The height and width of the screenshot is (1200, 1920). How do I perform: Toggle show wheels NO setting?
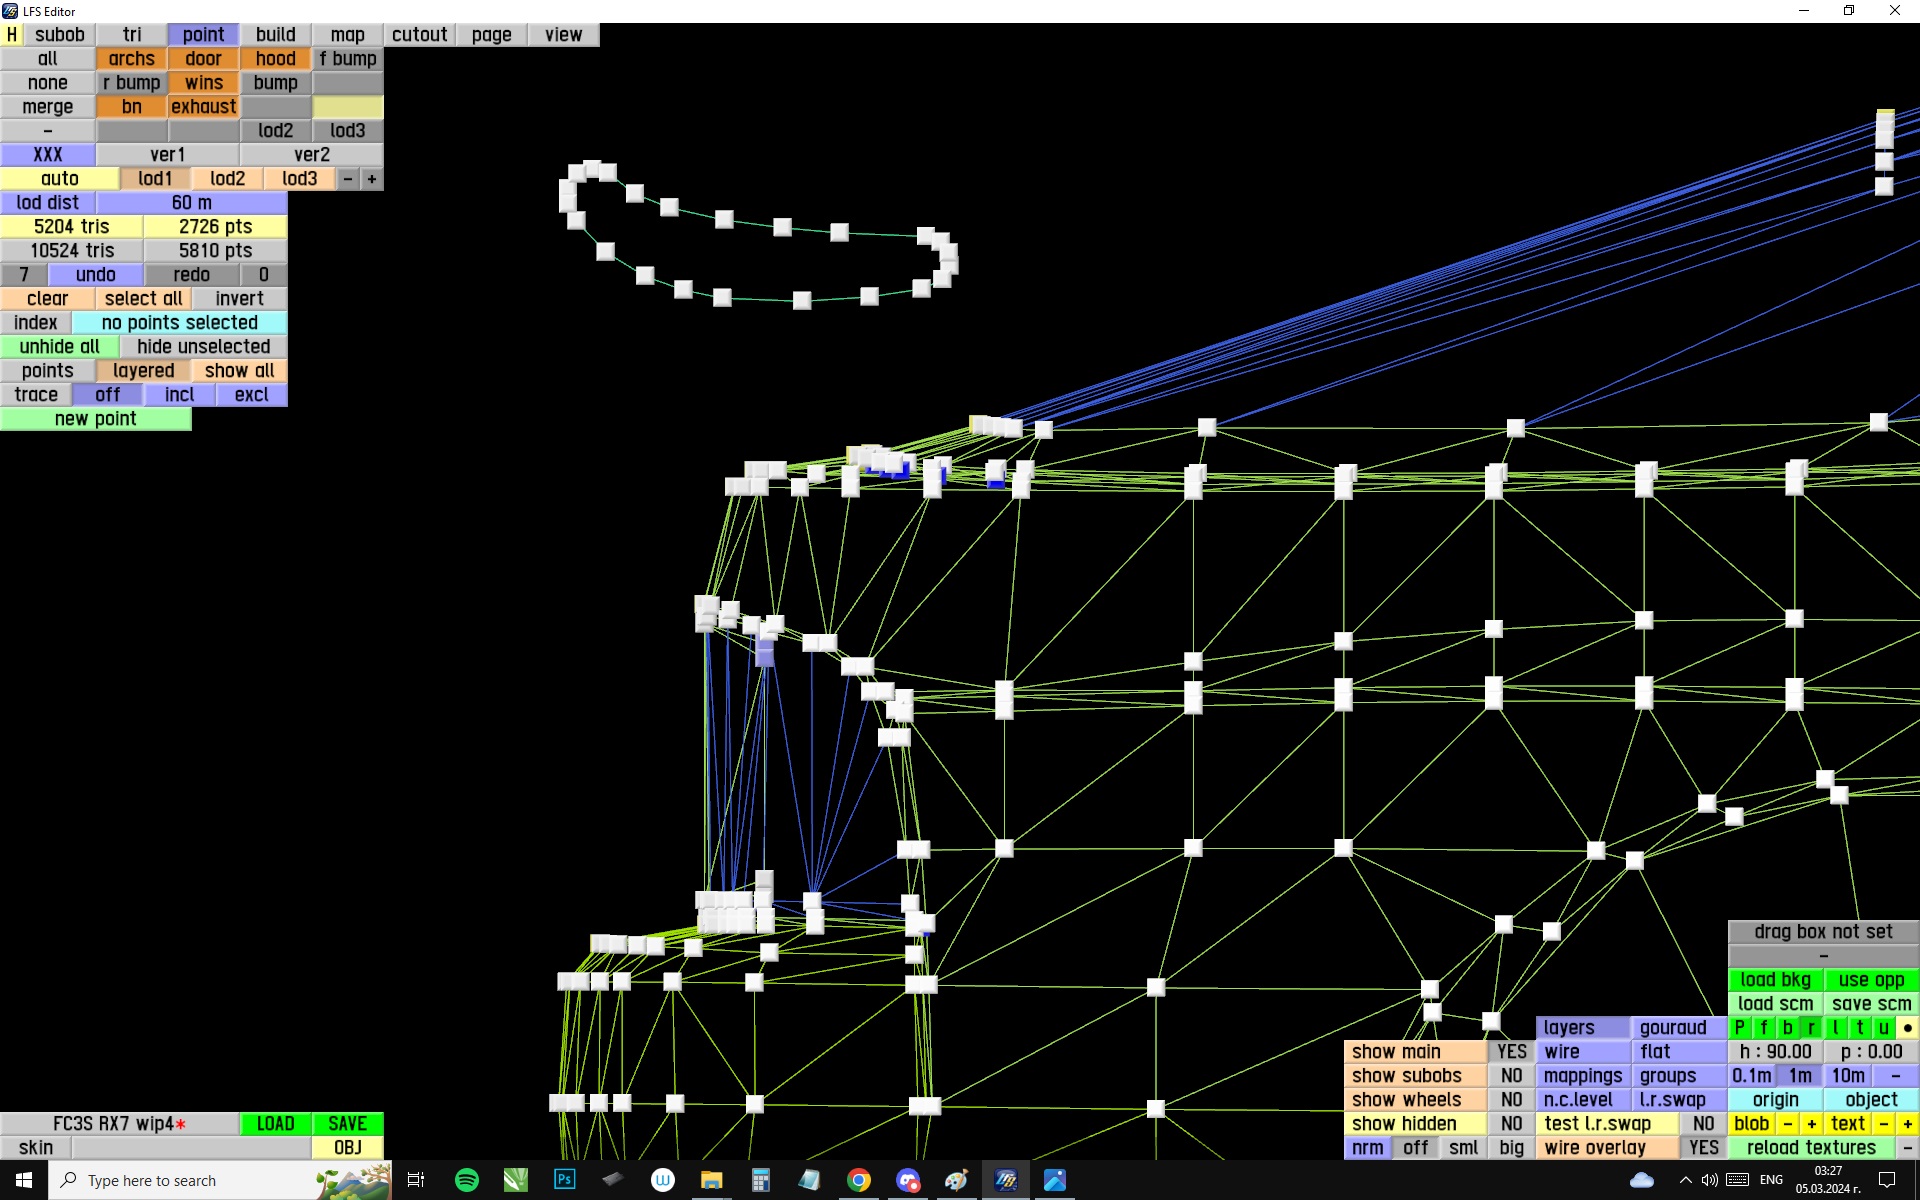1511,1099
